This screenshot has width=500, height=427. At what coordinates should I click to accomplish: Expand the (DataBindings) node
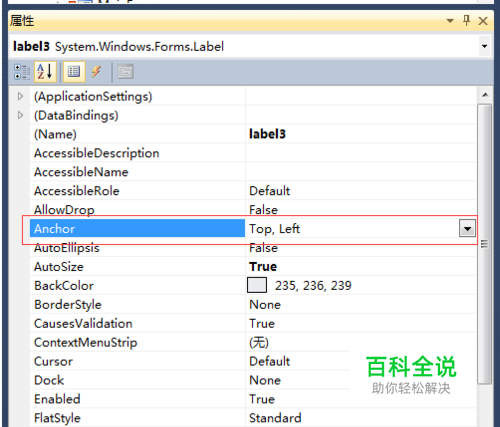point(20,115)
